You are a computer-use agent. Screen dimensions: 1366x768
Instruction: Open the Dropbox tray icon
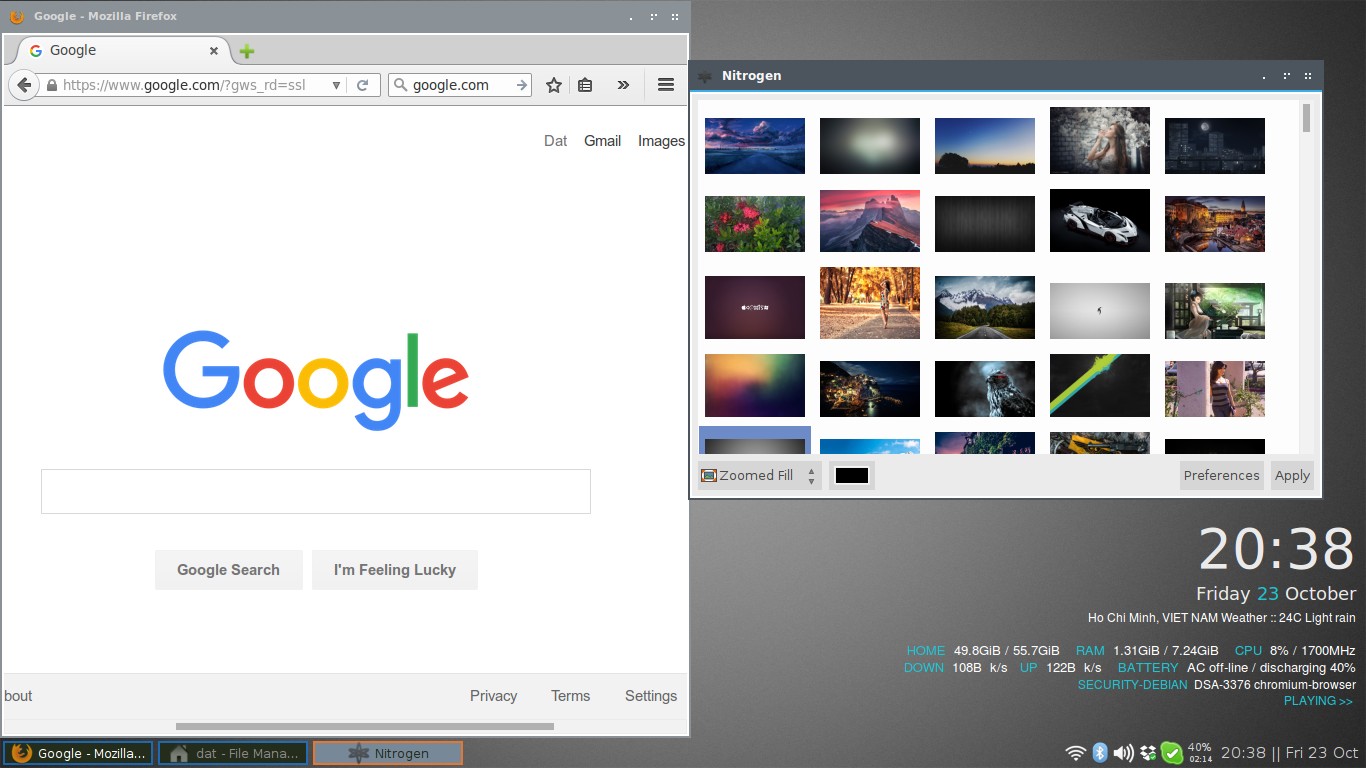pos(1148,753)
